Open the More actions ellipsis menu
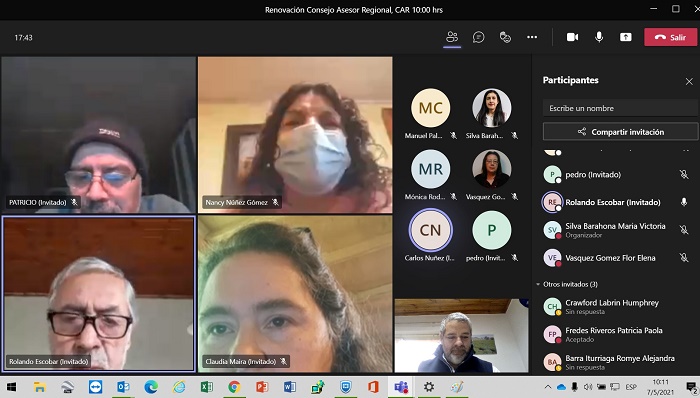This screenshot has height=398, width=700. point(532,37)
